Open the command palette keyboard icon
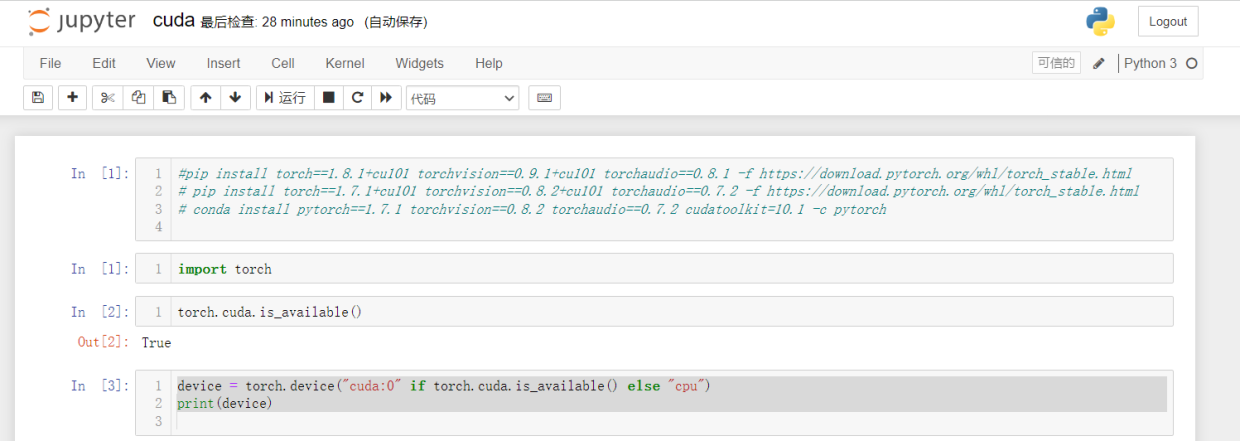Screen dimensions: 1240x441 (545, 98)
